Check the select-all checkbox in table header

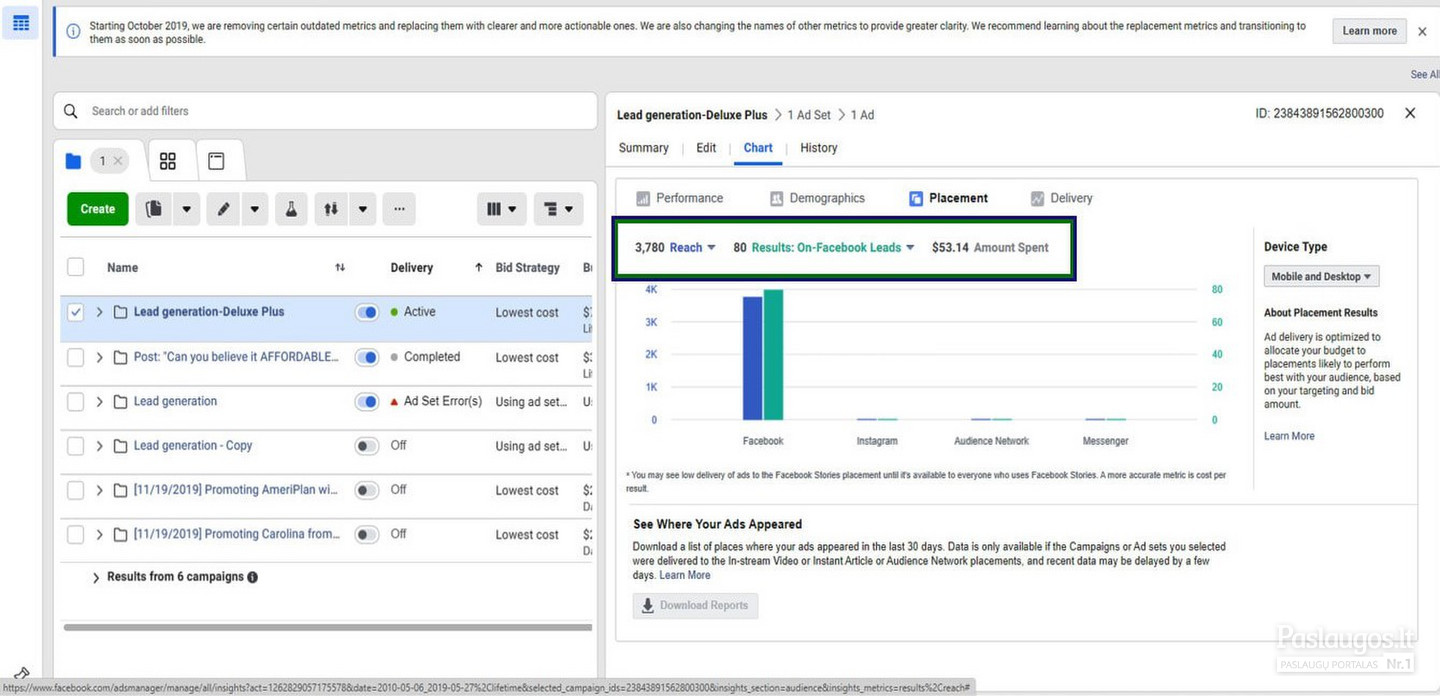75,267
